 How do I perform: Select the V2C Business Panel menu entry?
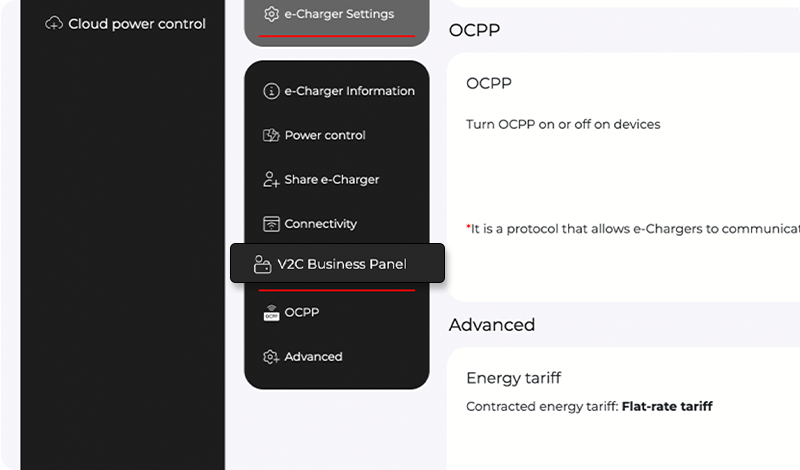click(342, 265)
